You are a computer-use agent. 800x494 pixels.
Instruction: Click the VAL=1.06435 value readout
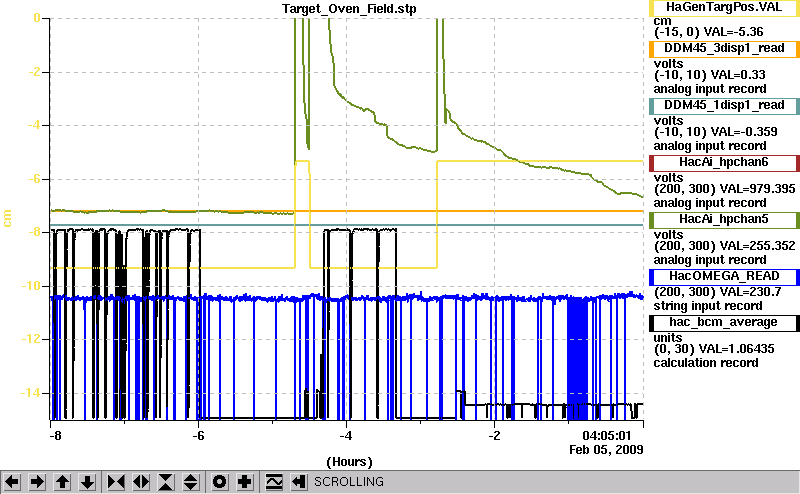736,349
